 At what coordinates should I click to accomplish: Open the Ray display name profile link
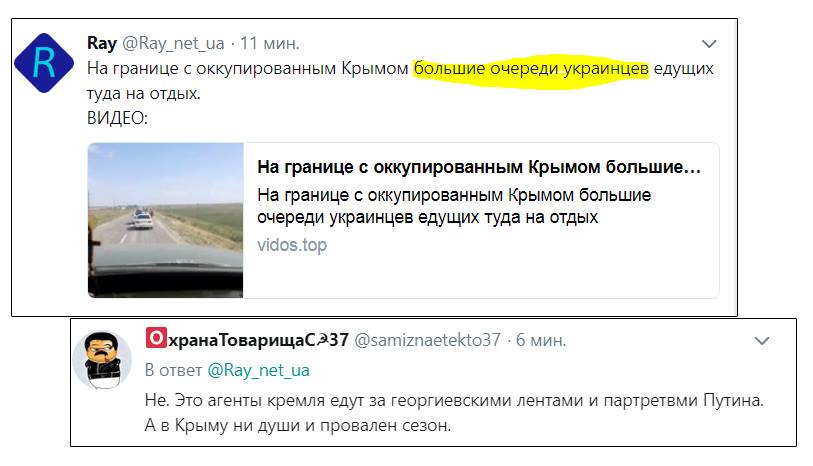102,43
